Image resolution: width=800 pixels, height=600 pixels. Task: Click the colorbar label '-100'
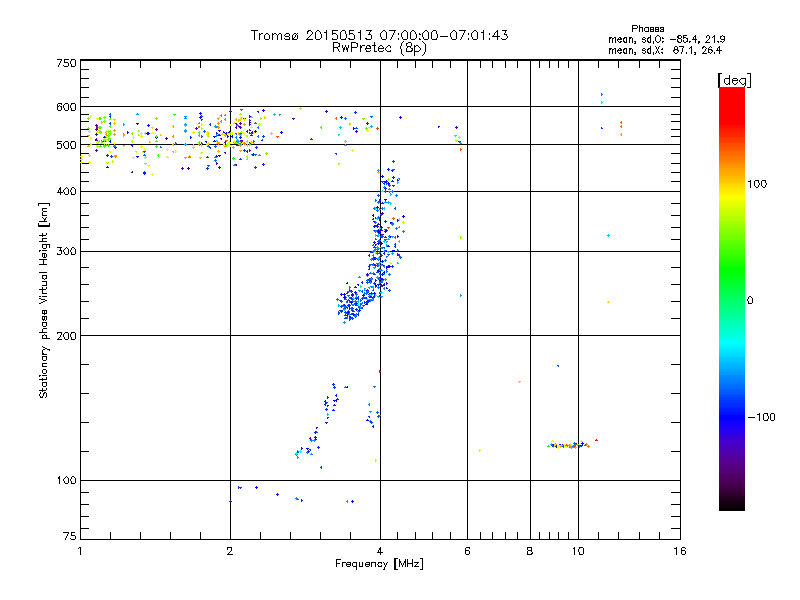[x=761, y=417]
